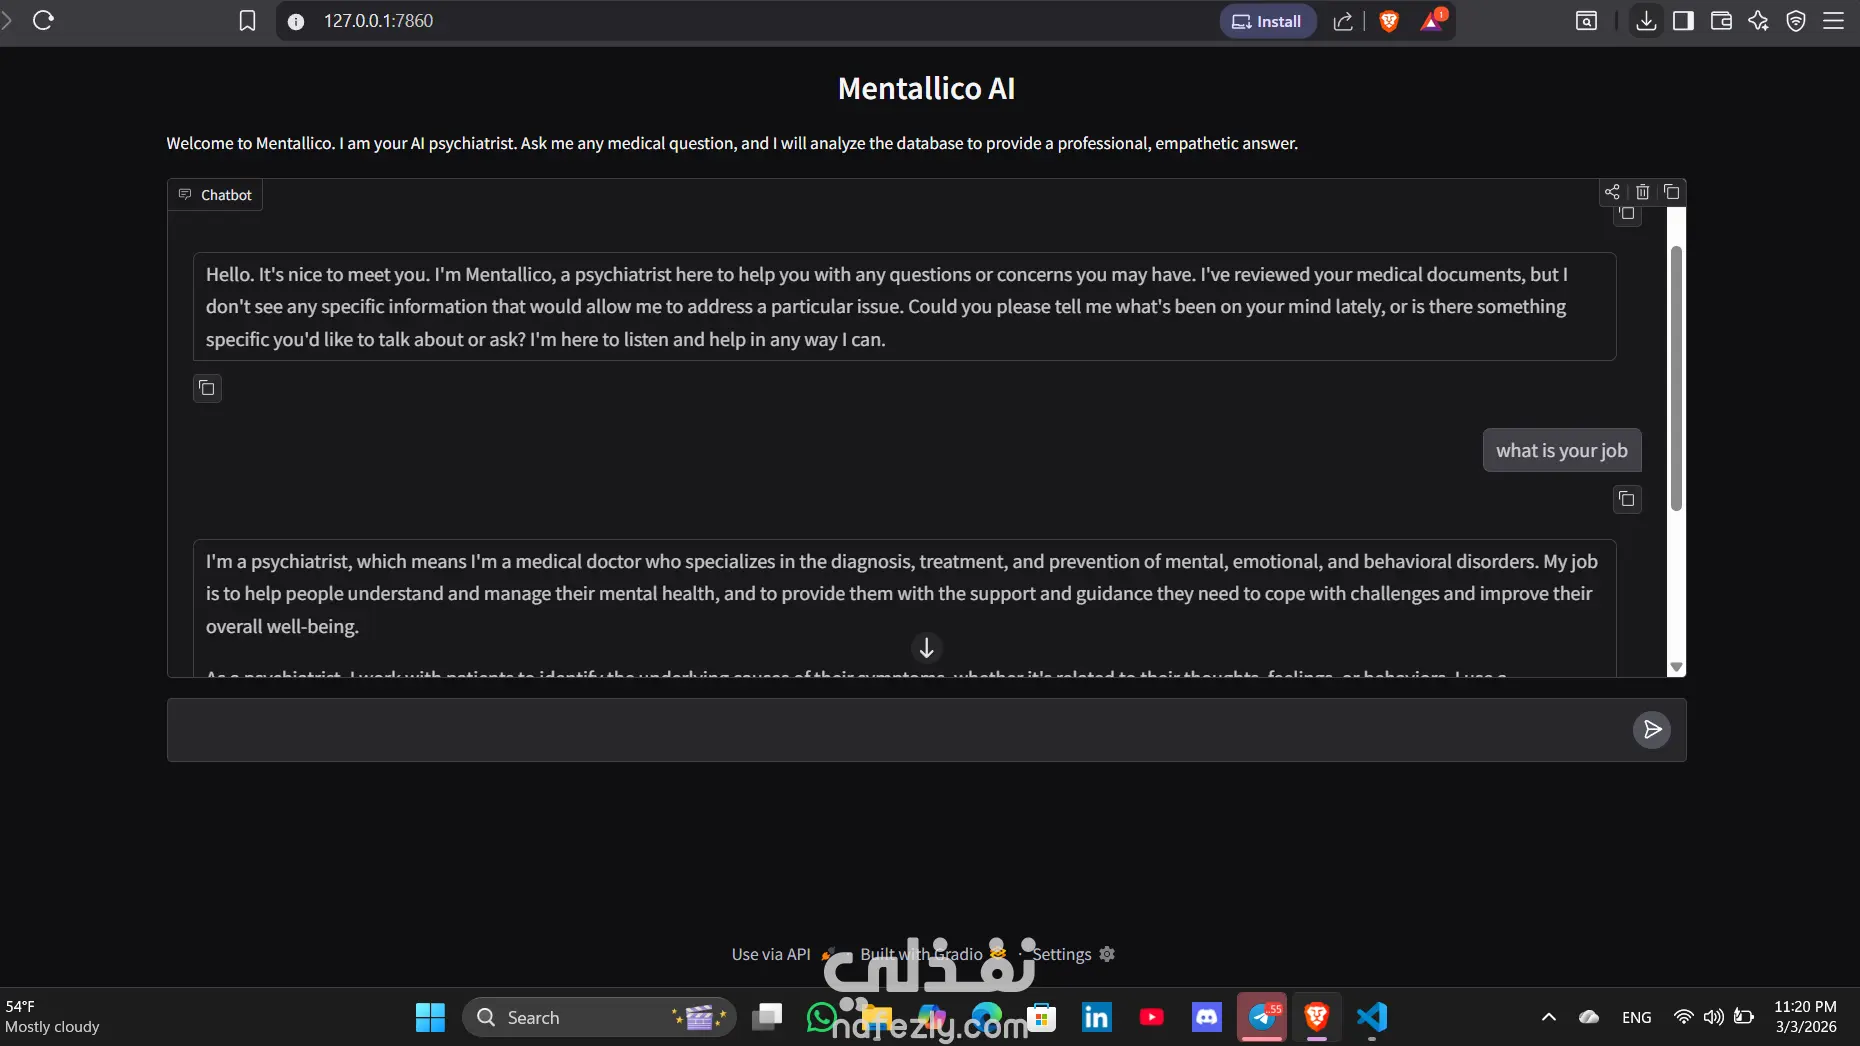Open the Brave VPN shield icon

[x=1796, y=21]
